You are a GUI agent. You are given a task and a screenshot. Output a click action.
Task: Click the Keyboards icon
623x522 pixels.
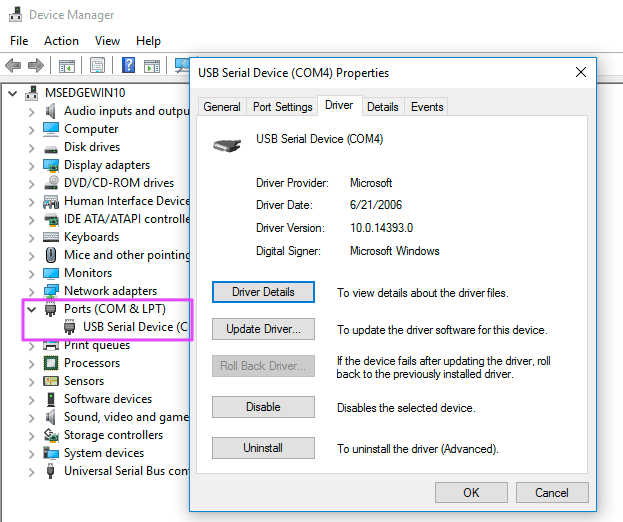(51, 237)
